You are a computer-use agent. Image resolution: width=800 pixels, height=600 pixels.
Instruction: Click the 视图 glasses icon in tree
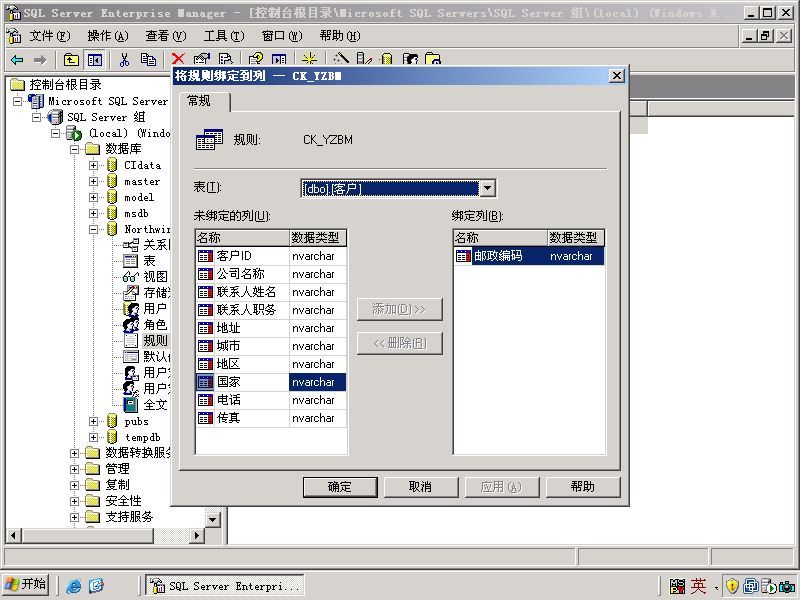pos(131,277)
